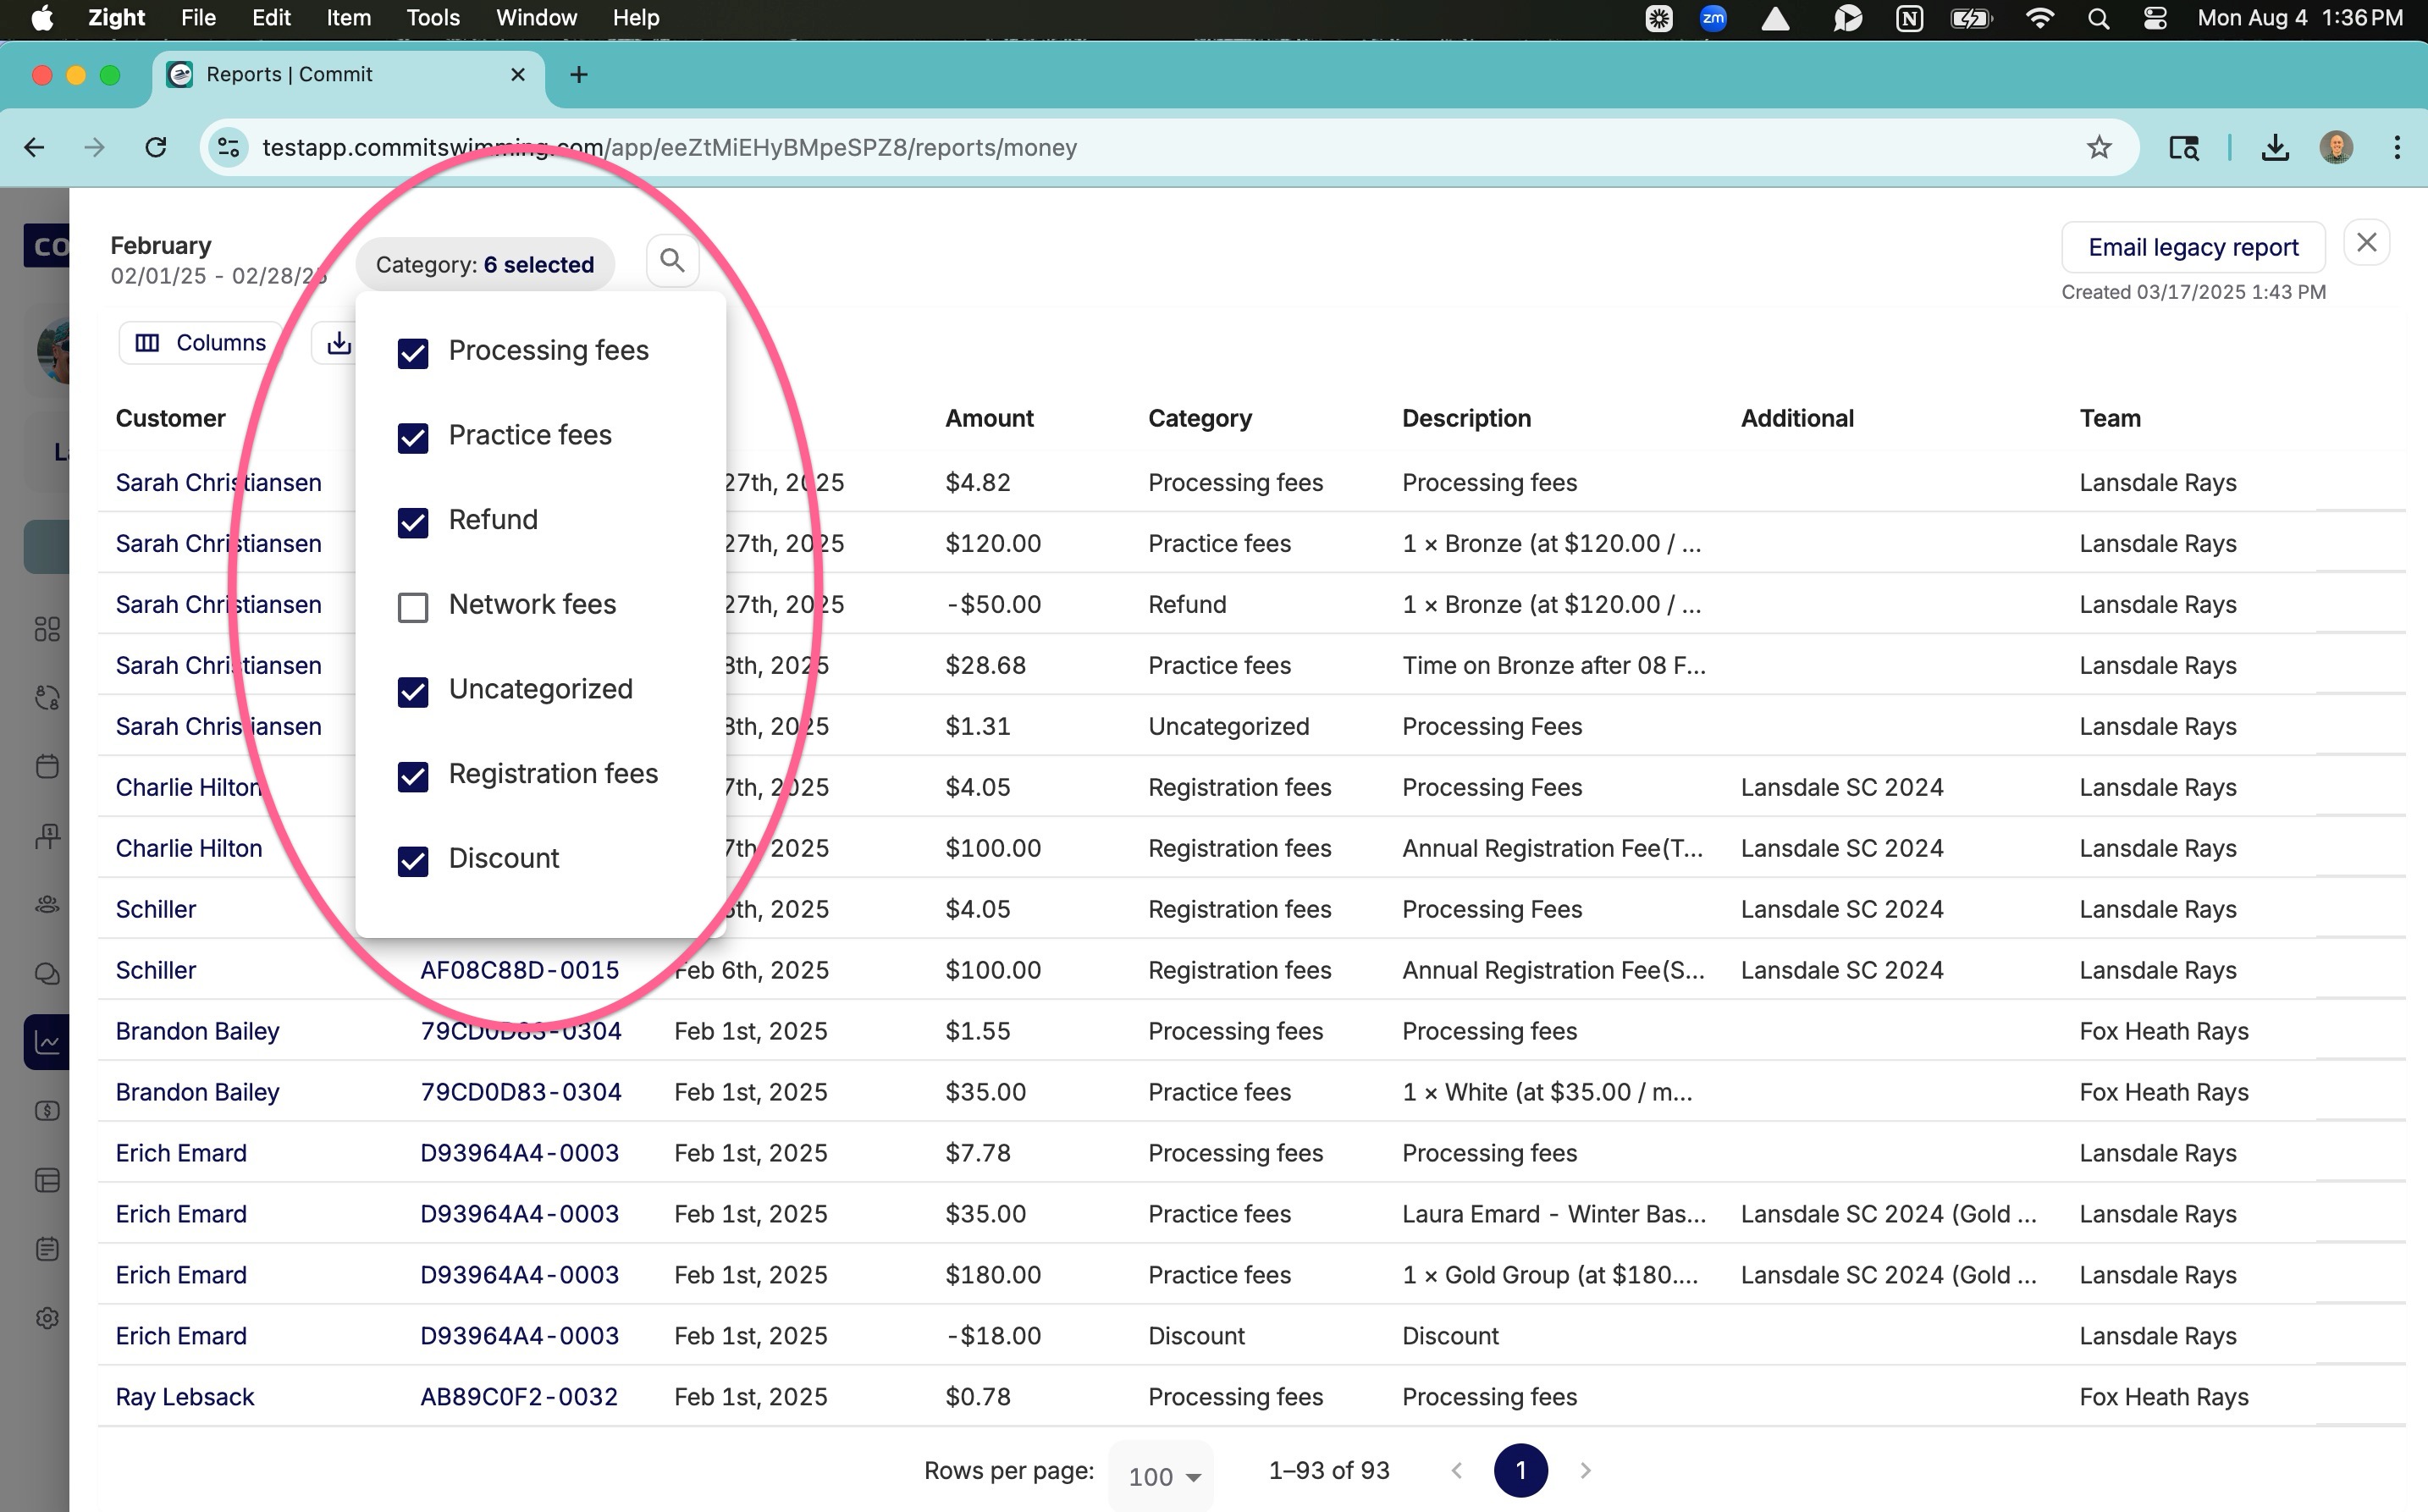The image size is (2428, 1512).
Task: Open macOS Control Center icon
Action: click(2155, 18)
